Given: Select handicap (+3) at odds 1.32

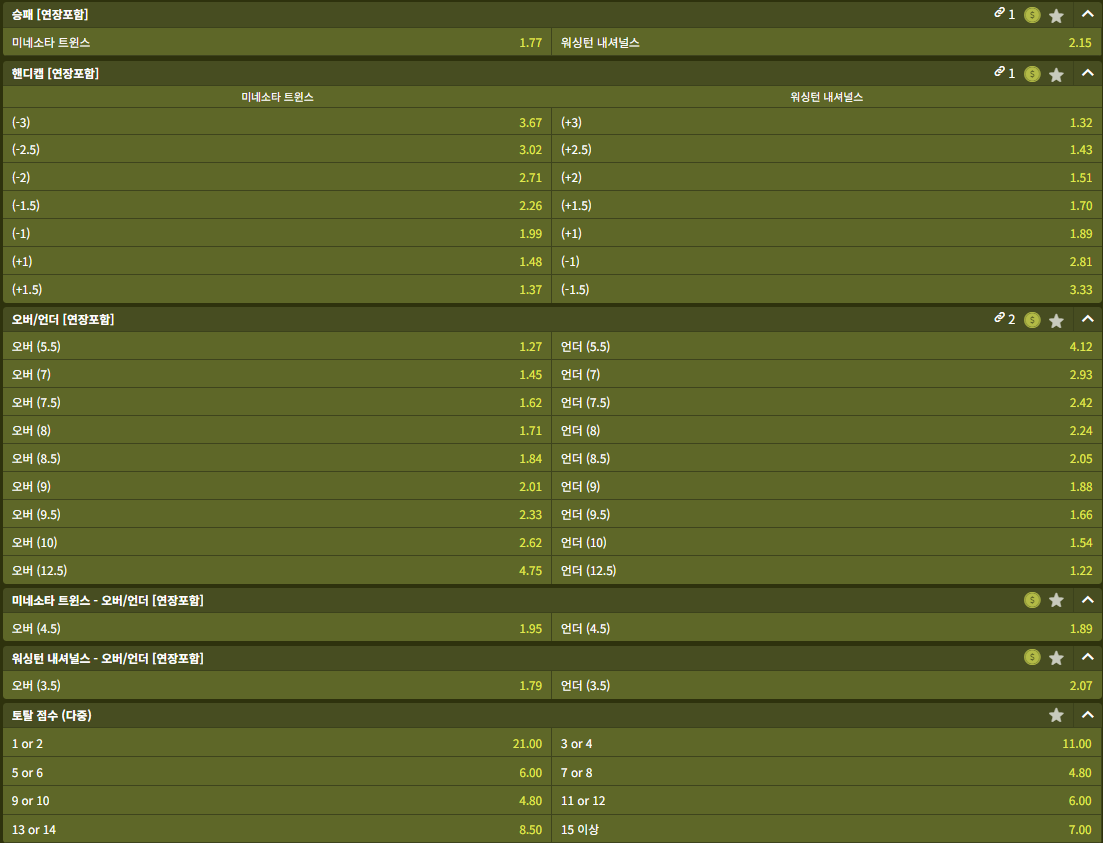Looking at the screenshot, I should [827, 122].
